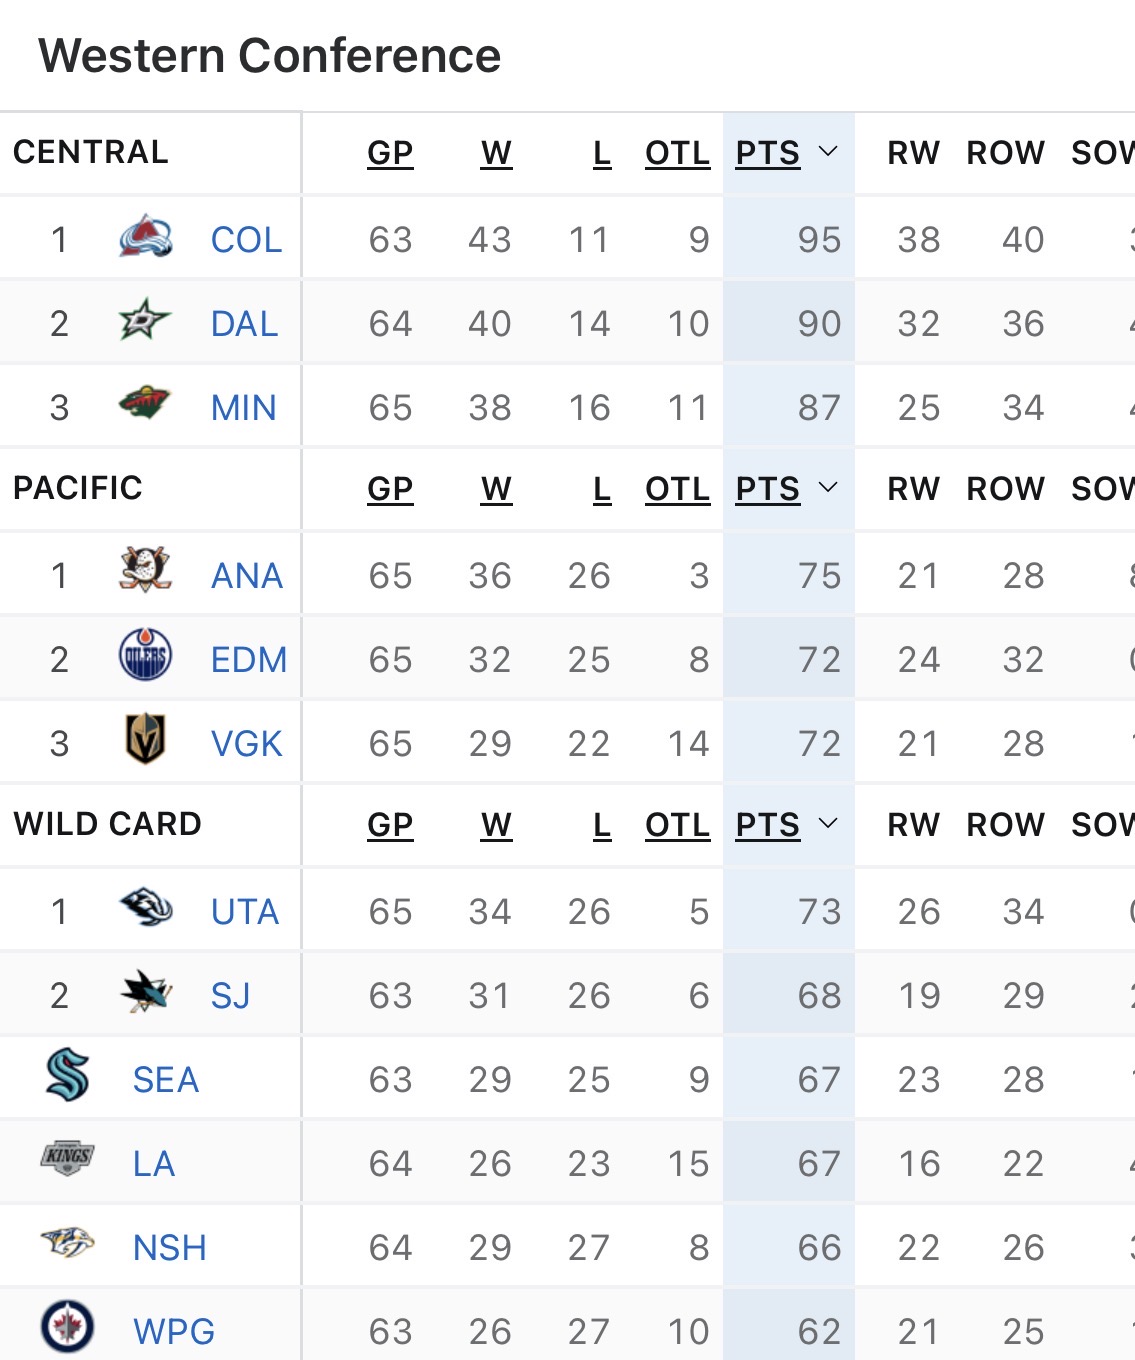Click the San Jose Sharks logo
Image resolution: width=1135 pixels, height=1360 pixels.
(145, 993)
